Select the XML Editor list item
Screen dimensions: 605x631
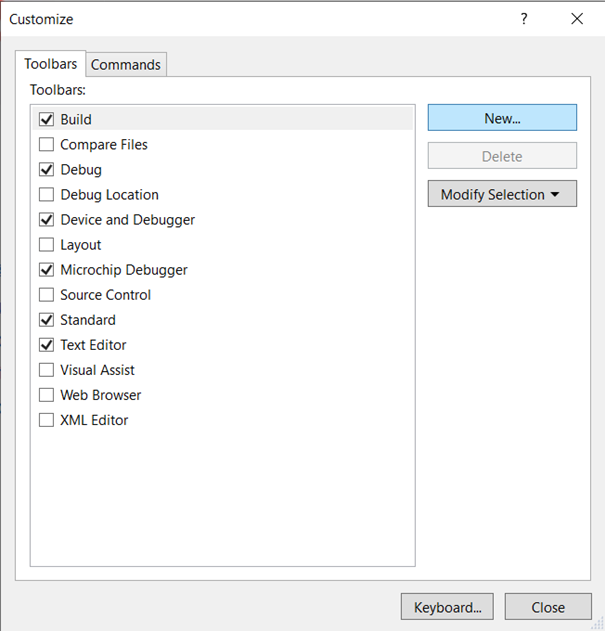pyautogui.click(x=94, y=420)
